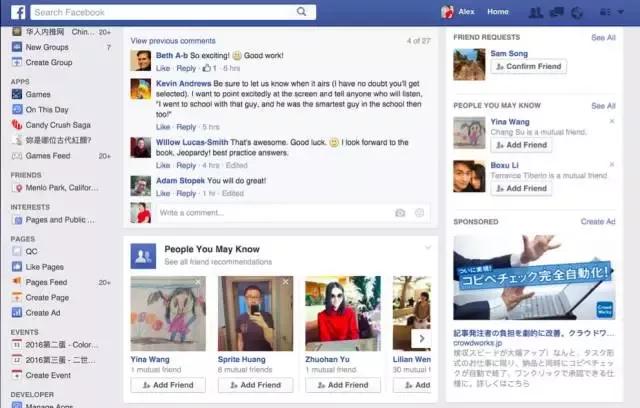
Task: Remove Sprite Huang card with X
Action: (x=285, y=282)
